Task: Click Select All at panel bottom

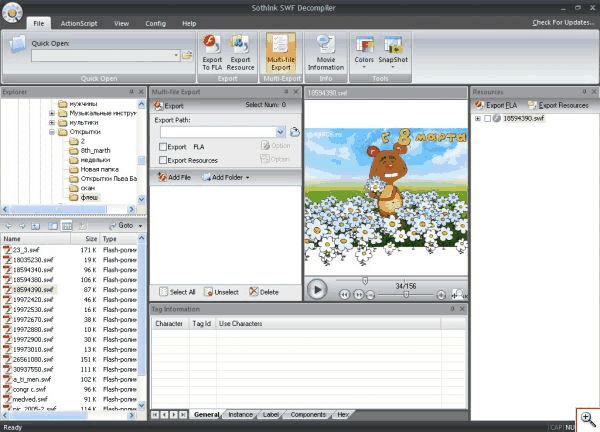Action: [x=177, y=292]
